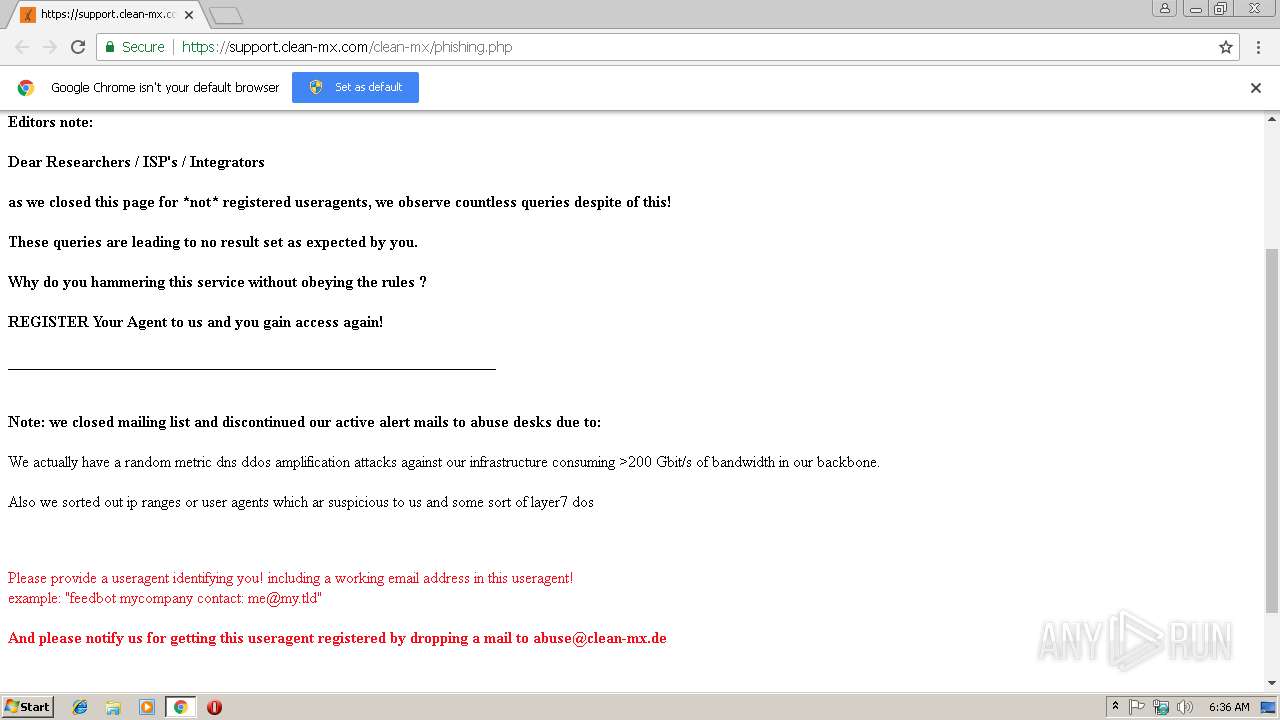Click 'Please provide a useragent identifying you' line

[x=290, y=578]
